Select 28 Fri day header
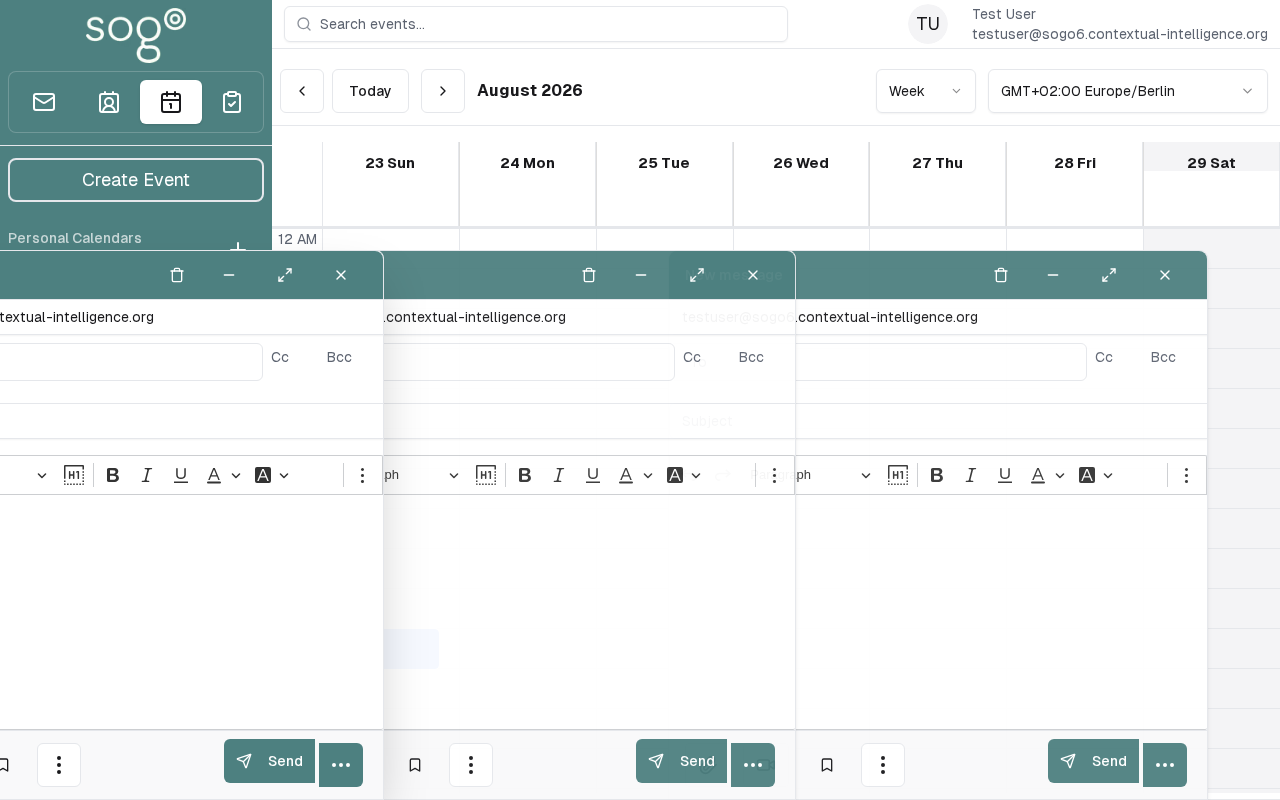The width and height of the screenshot is (1280, 800). click(1075, 163)
